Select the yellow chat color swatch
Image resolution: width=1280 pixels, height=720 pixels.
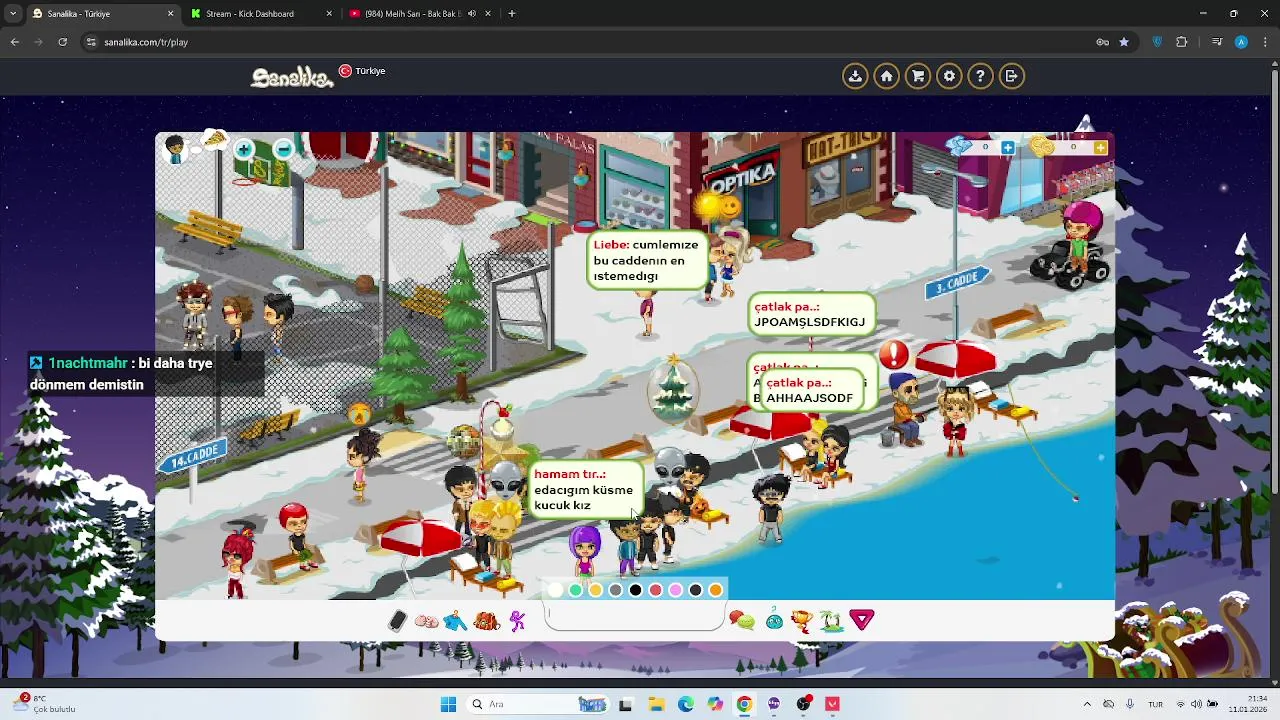coord(596,590)
